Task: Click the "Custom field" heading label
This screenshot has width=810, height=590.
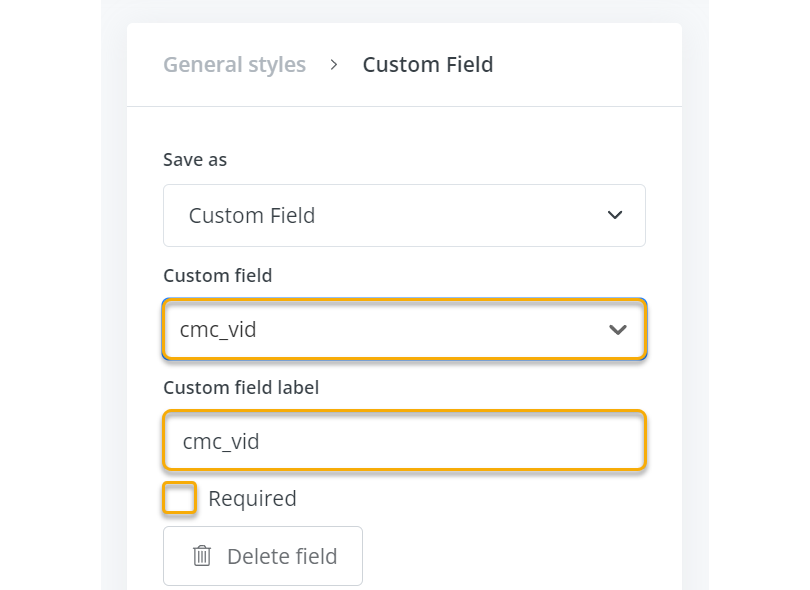Action: (217, 275)
